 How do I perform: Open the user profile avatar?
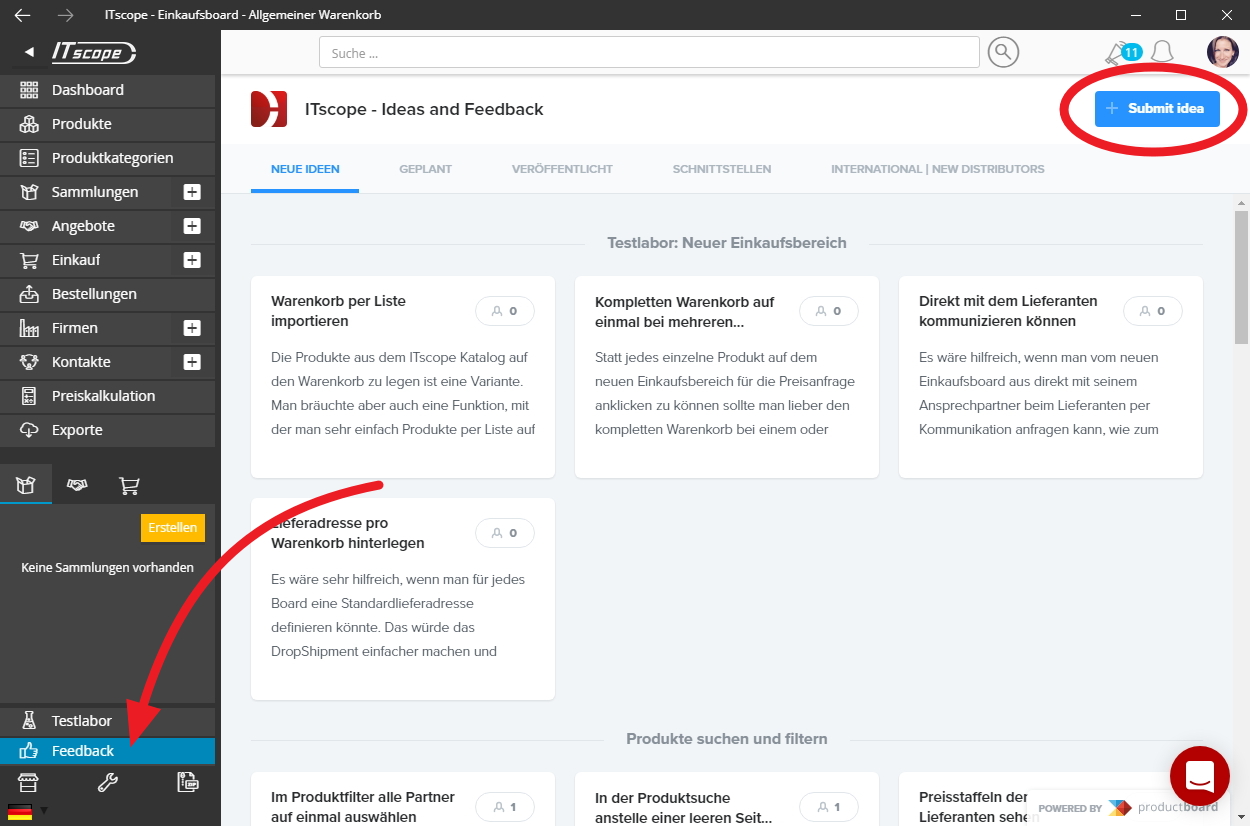[x=1223, y=52]
